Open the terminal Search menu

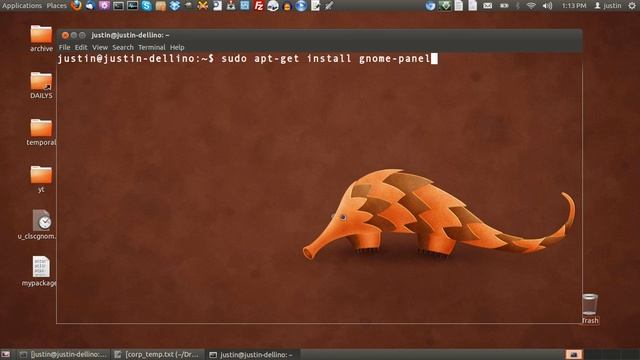pyautogui.click(x=123, y=47)
